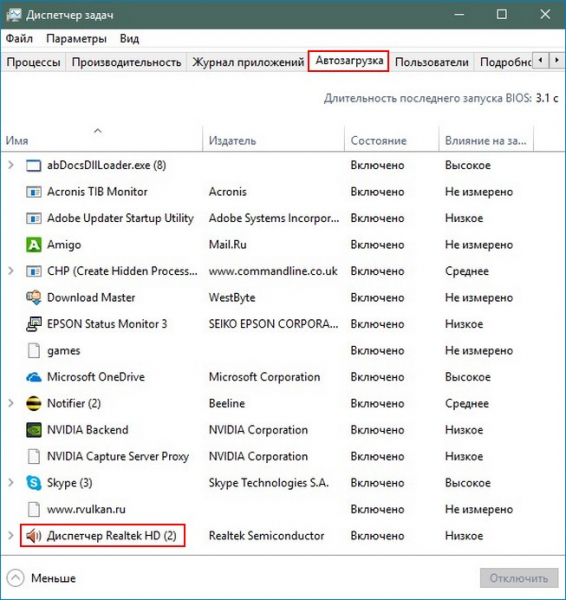Switch to the Производительность tab
Image resolution: width=566 pixels, height=600 pixels.
click(126, 62)
